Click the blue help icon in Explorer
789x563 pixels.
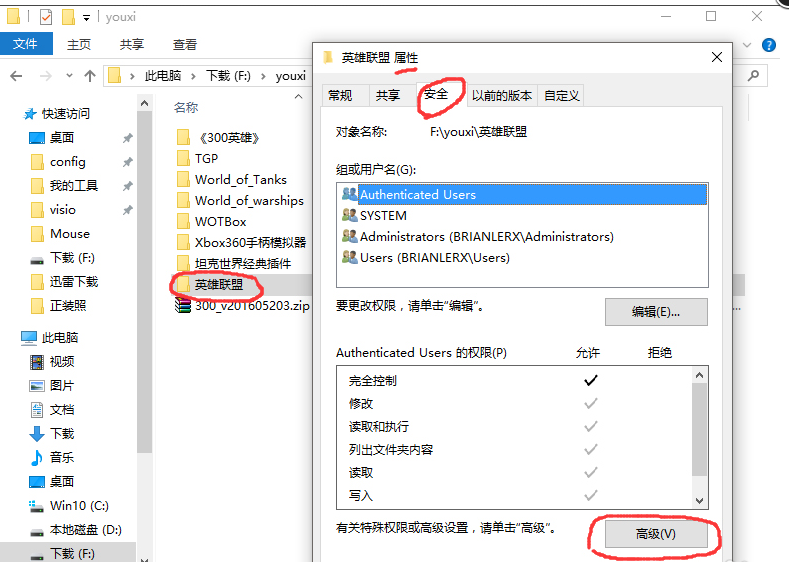pyautogui.click(x=769, y=45)
